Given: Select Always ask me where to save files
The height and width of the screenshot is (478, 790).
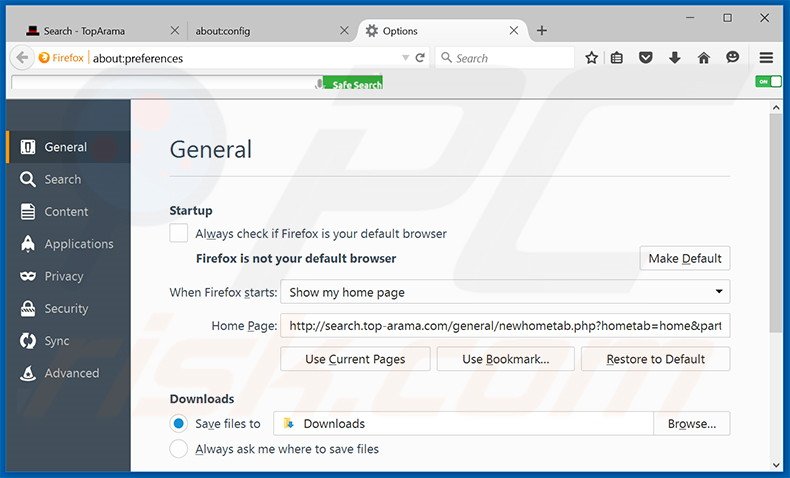Looking at the screenshot, I should pos(178,448).
